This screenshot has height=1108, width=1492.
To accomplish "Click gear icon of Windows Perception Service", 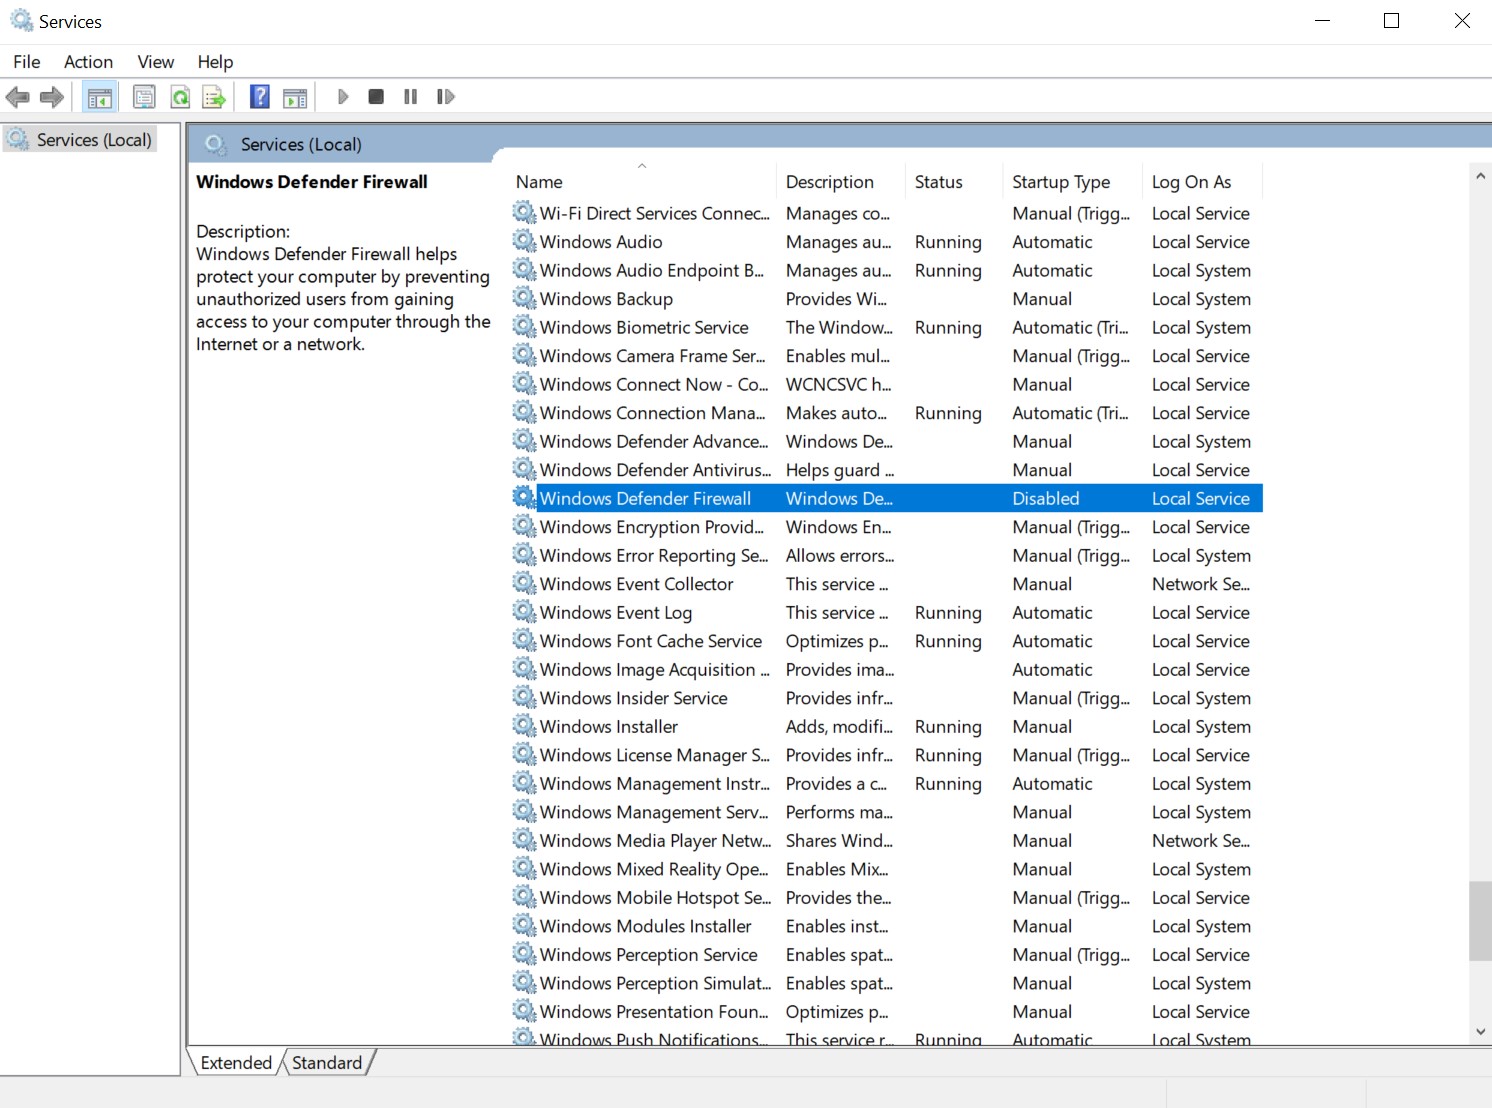I will tap(524, 954).
